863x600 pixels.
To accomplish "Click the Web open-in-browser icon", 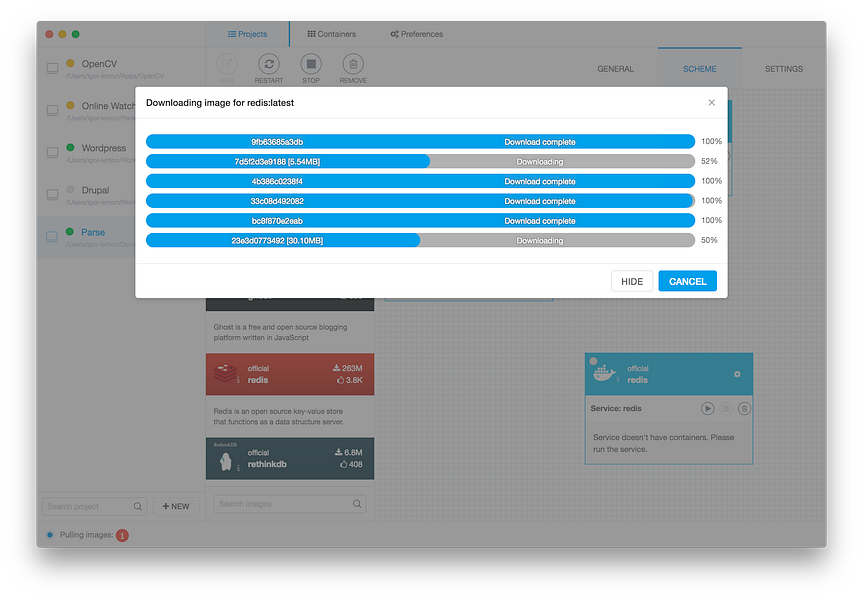I will (x=227, y=64).
